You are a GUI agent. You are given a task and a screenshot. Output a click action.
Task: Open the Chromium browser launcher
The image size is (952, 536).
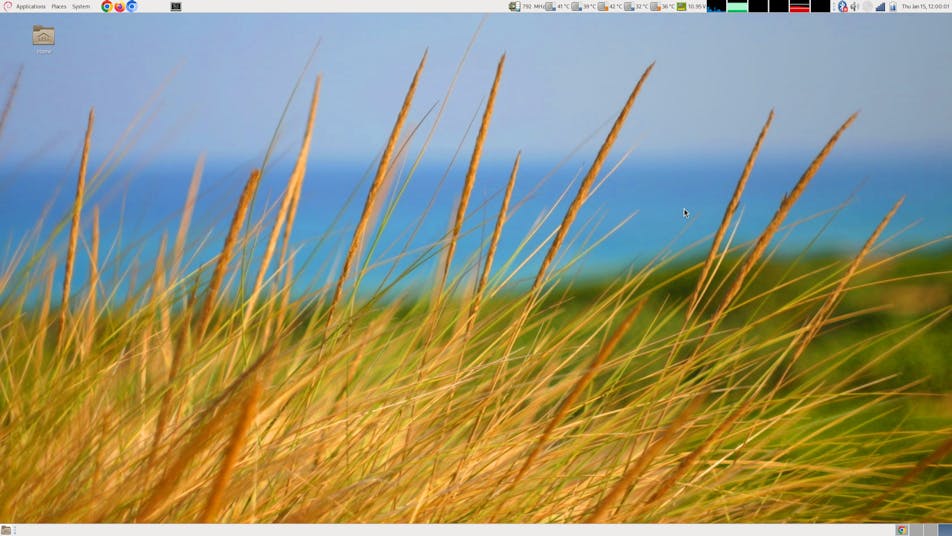coord(131,6)
